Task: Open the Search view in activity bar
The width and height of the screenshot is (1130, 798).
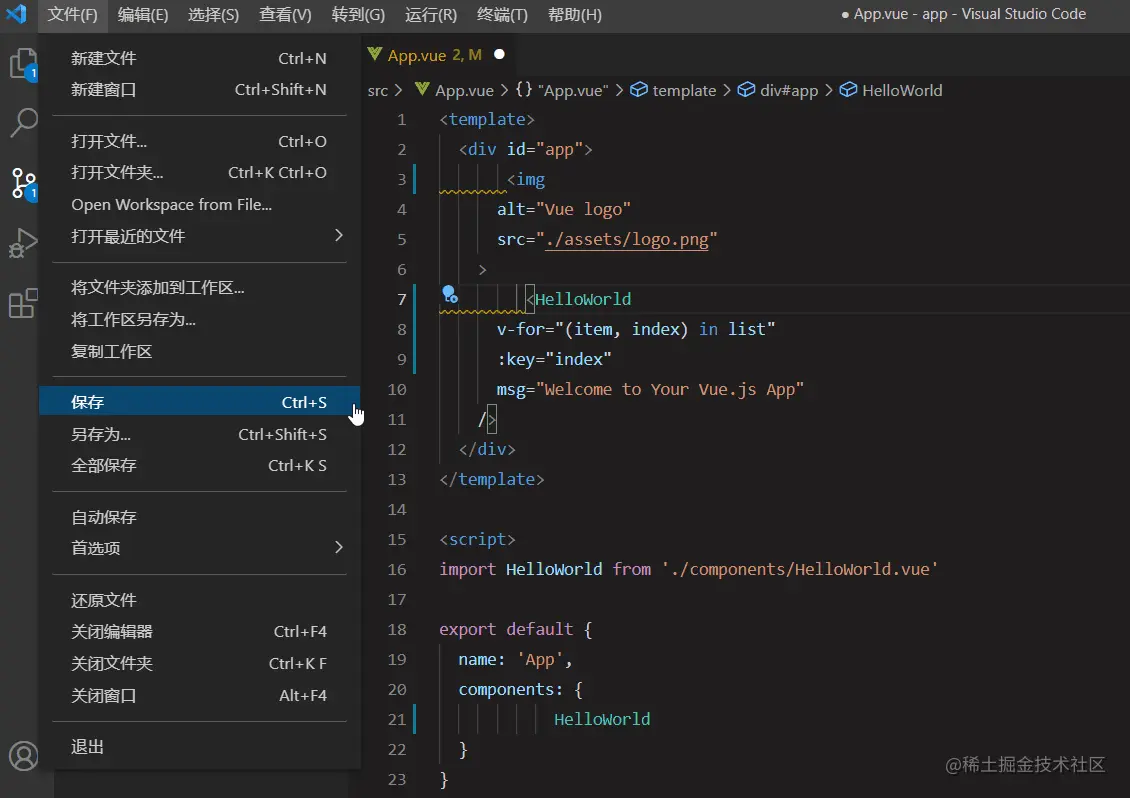Action: (24, 123)
